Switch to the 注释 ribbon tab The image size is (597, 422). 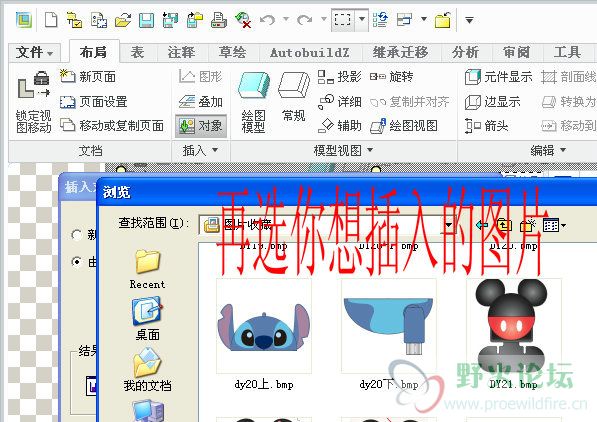click(182, 52)
